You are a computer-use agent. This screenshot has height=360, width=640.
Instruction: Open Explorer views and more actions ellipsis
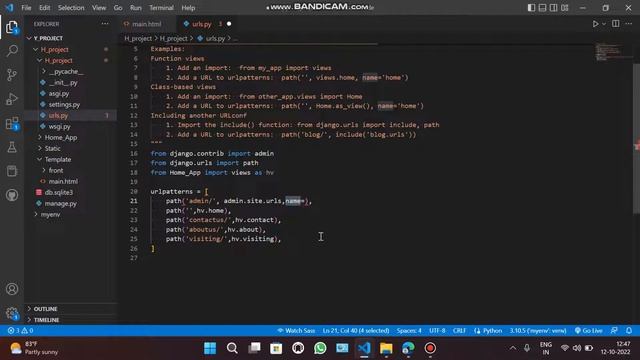[x=105, y=24]
